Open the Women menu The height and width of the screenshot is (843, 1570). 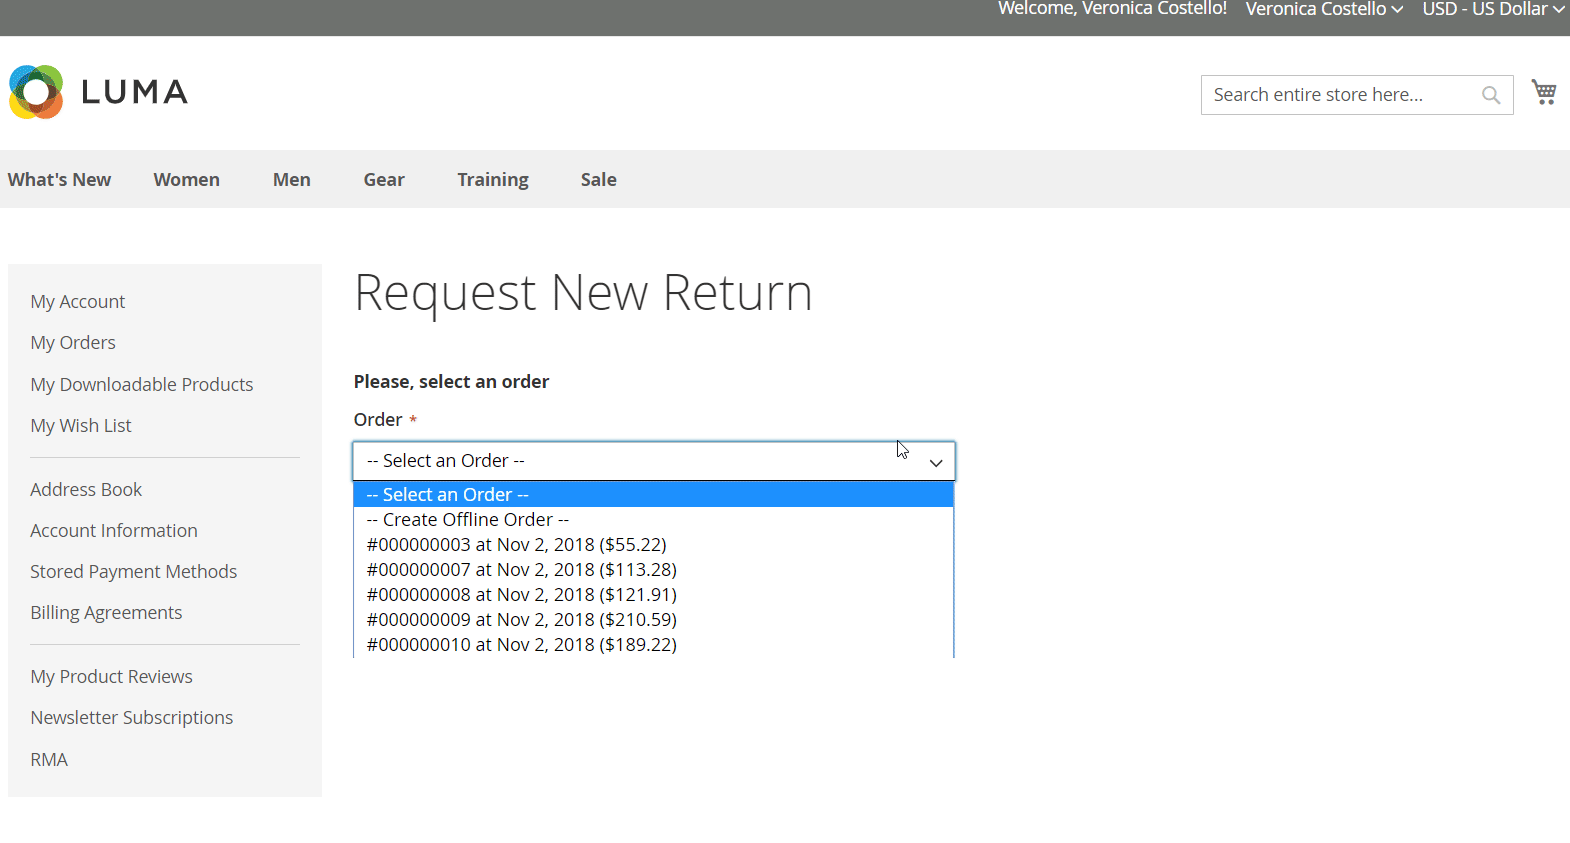click(x=187, y=180)
